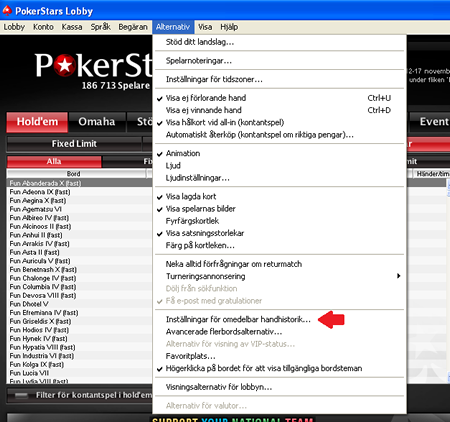The height and width of the screenshot is (422, 450).
Task: Toggle Visa ej vinnande hand
Action: [279, 110]
